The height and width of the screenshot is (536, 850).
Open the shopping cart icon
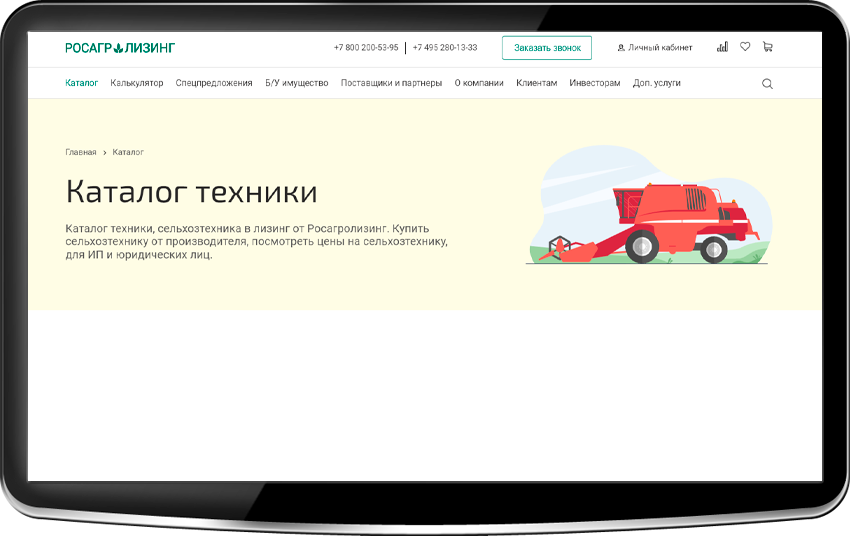(x=768, y=47)
